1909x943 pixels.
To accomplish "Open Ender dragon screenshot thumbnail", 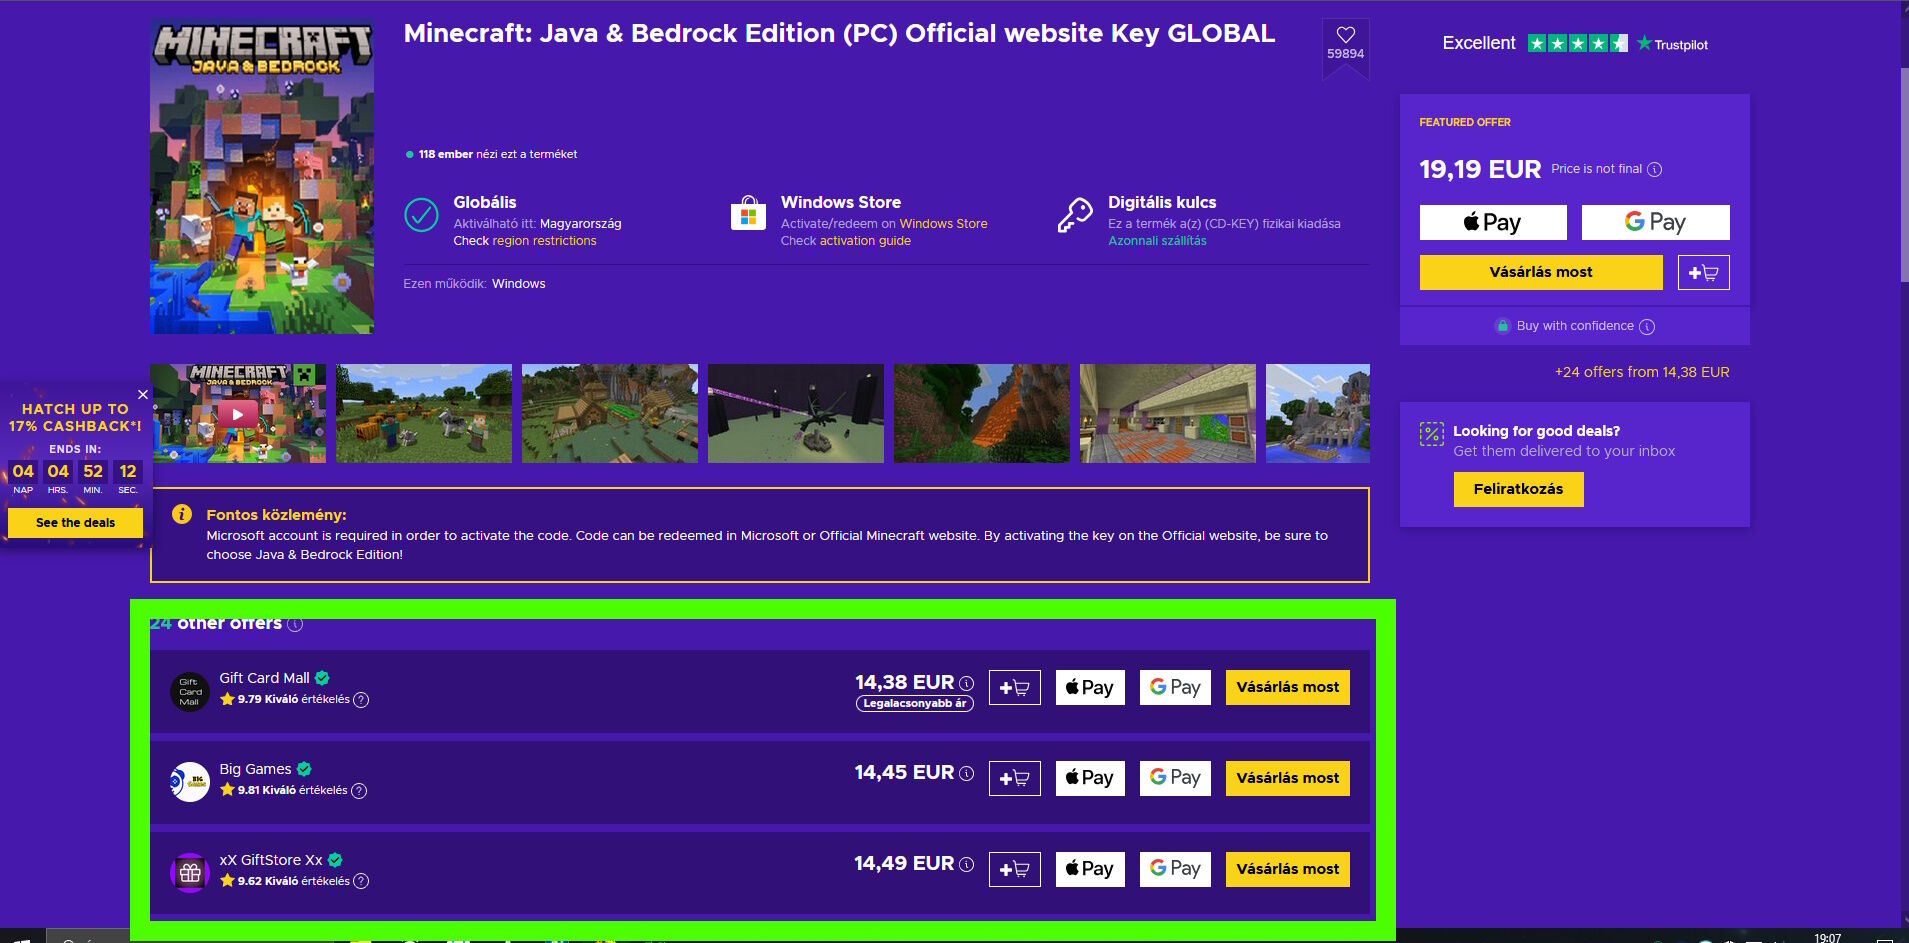I will coord(796,414).
